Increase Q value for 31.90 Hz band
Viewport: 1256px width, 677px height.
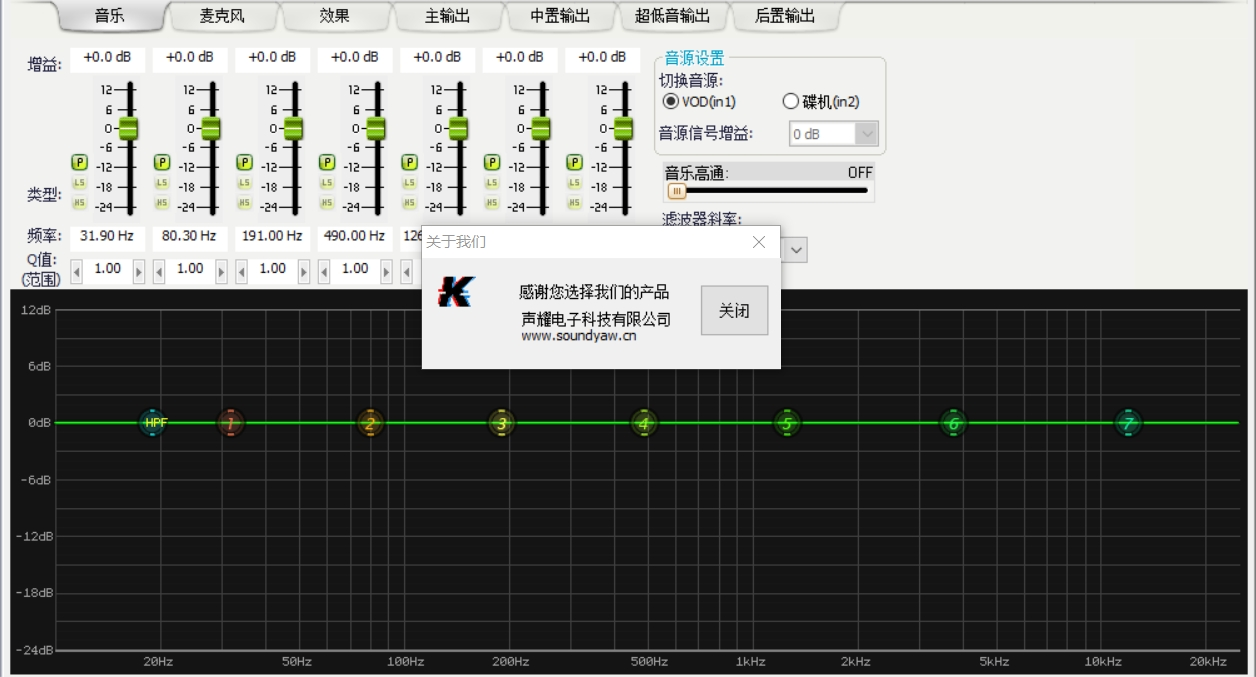[139, 271]
